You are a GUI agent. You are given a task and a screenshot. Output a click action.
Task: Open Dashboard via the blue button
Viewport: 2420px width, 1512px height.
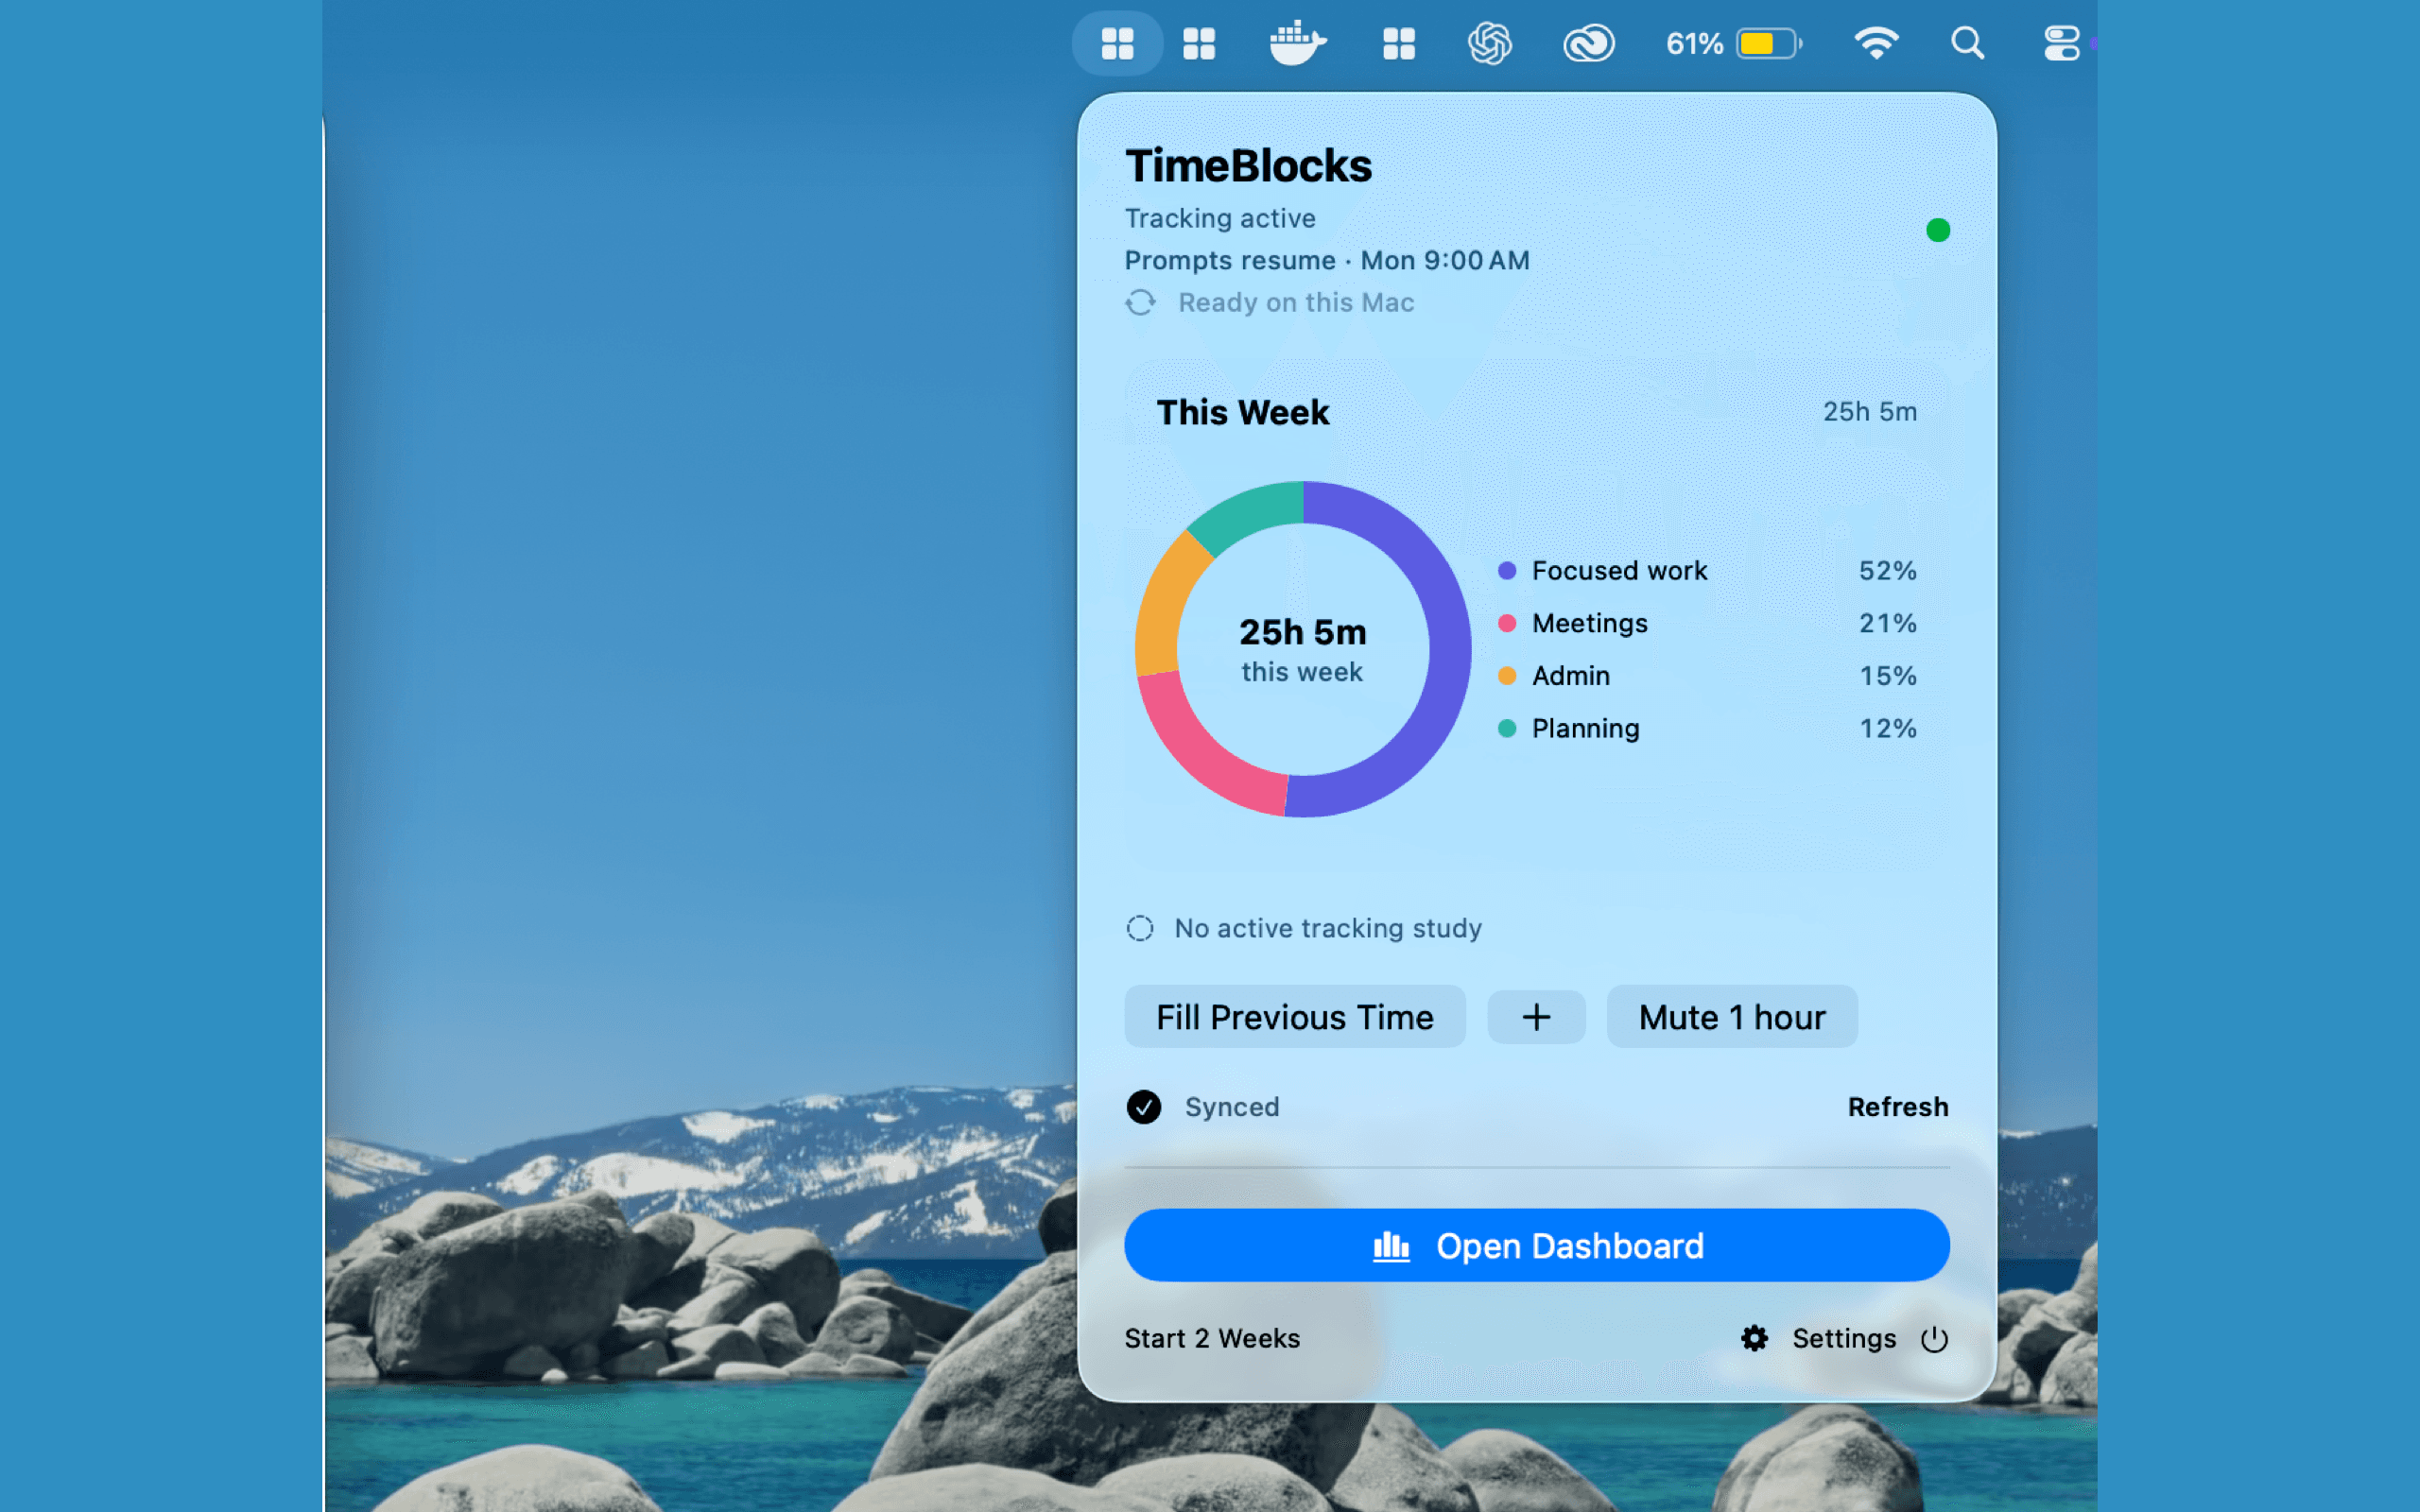[1536, 1245]
